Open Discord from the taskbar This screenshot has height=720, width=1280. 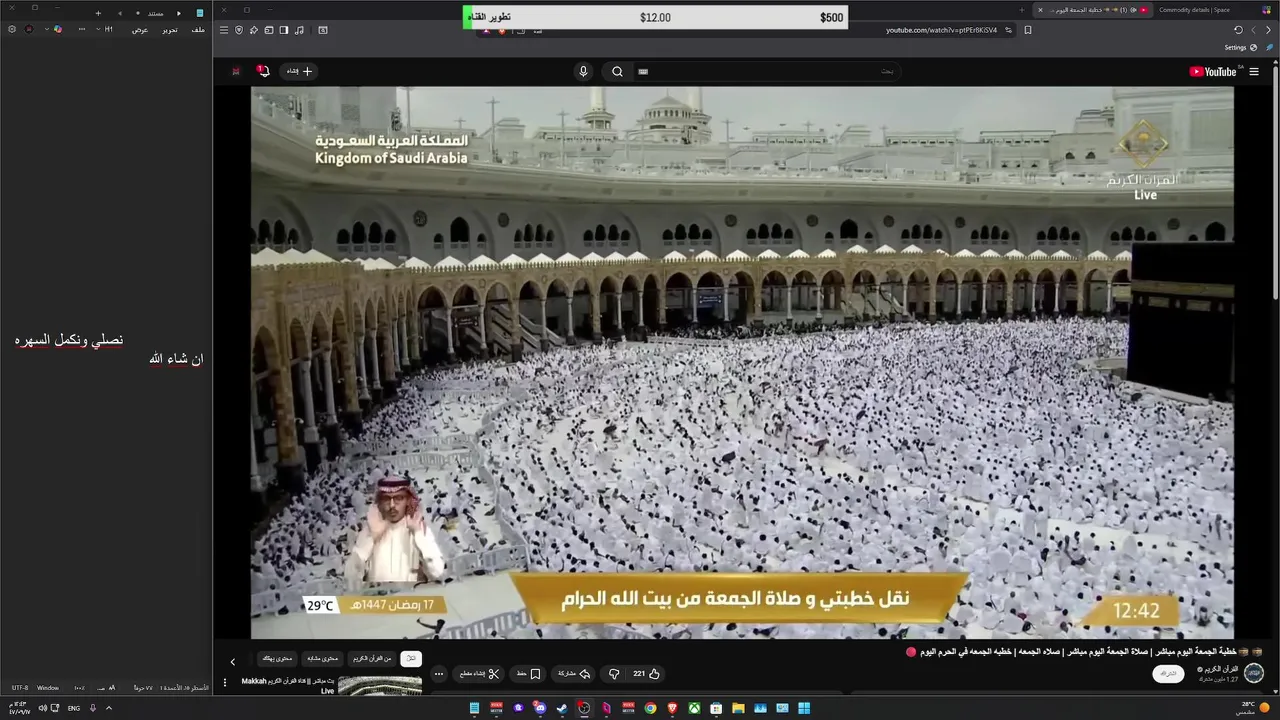click(540, 708)
